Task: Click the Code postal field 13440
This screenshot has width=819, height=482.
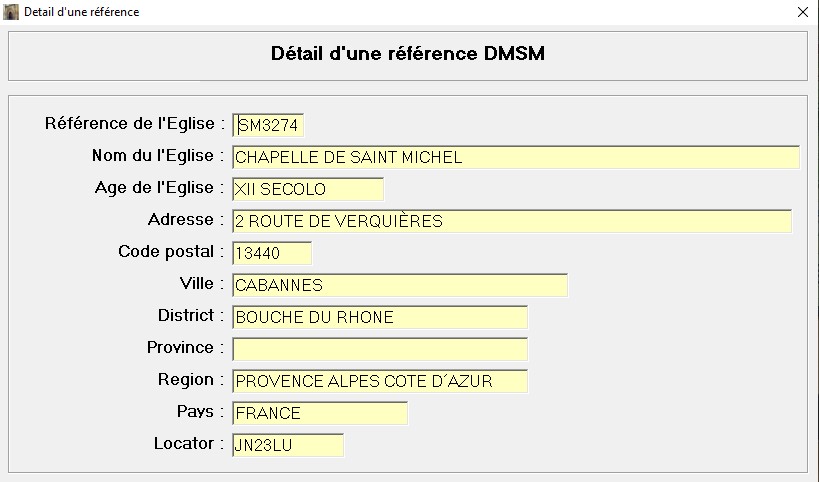Action: coord(272,253)
